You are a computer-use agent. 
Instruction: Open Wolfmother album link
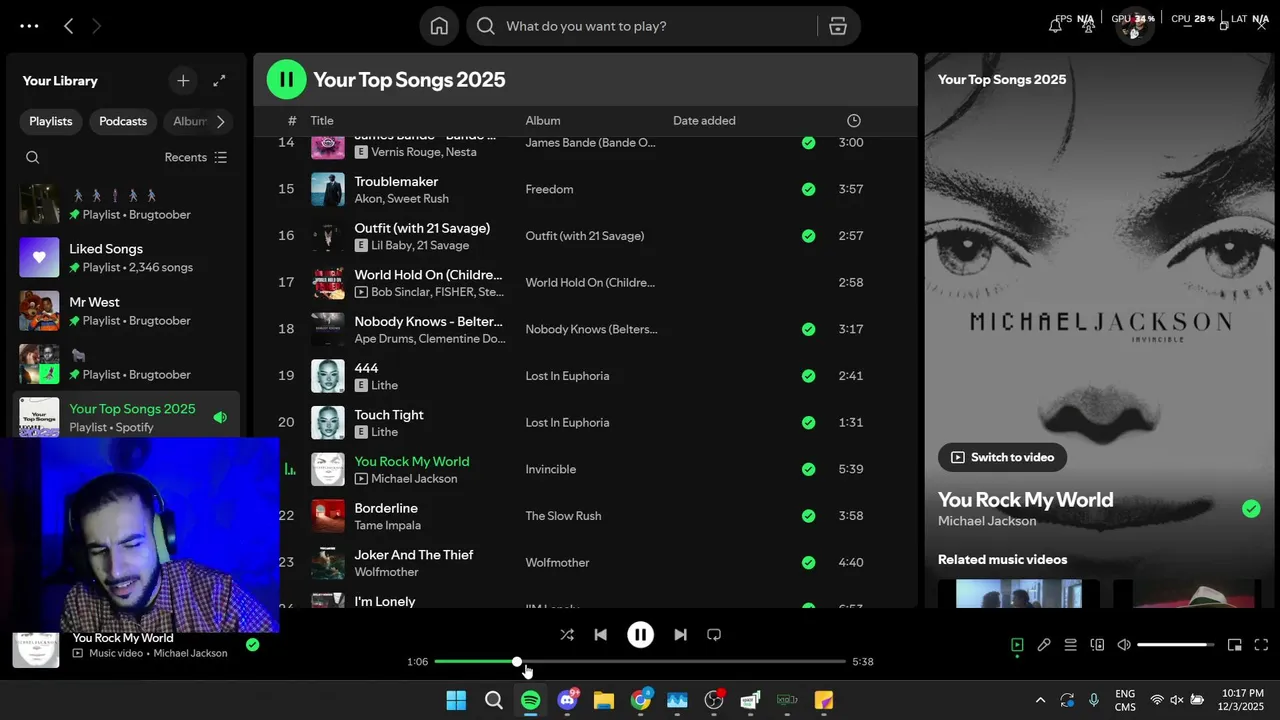(557, 563)
